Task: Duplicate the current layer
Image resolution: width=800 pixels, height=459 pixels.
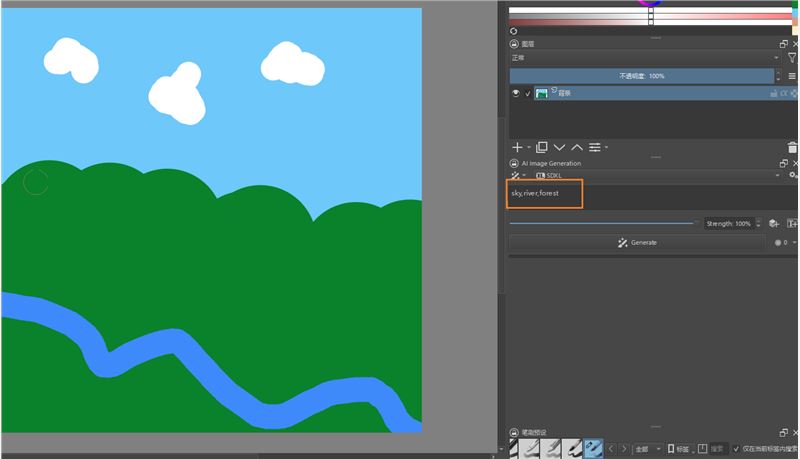Action: [x=540, y=147]
